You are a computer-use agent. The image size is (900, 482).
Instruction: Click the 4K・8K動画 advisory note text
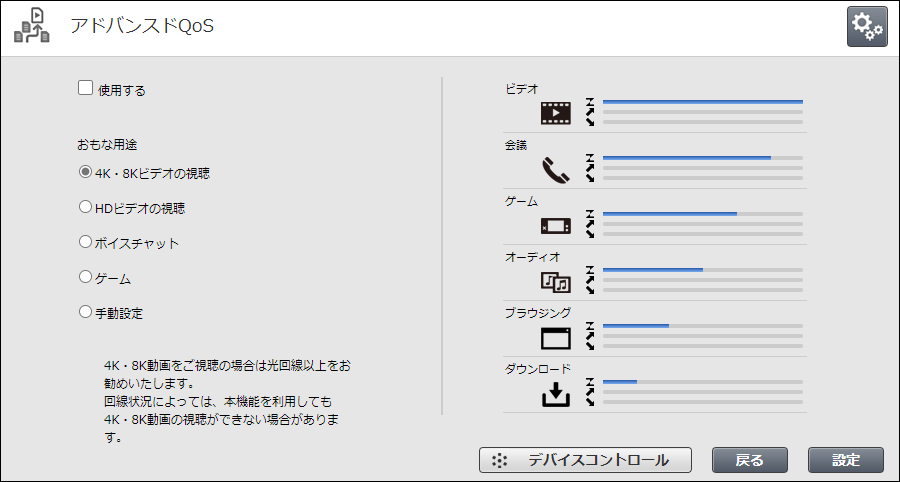[227, 401]
